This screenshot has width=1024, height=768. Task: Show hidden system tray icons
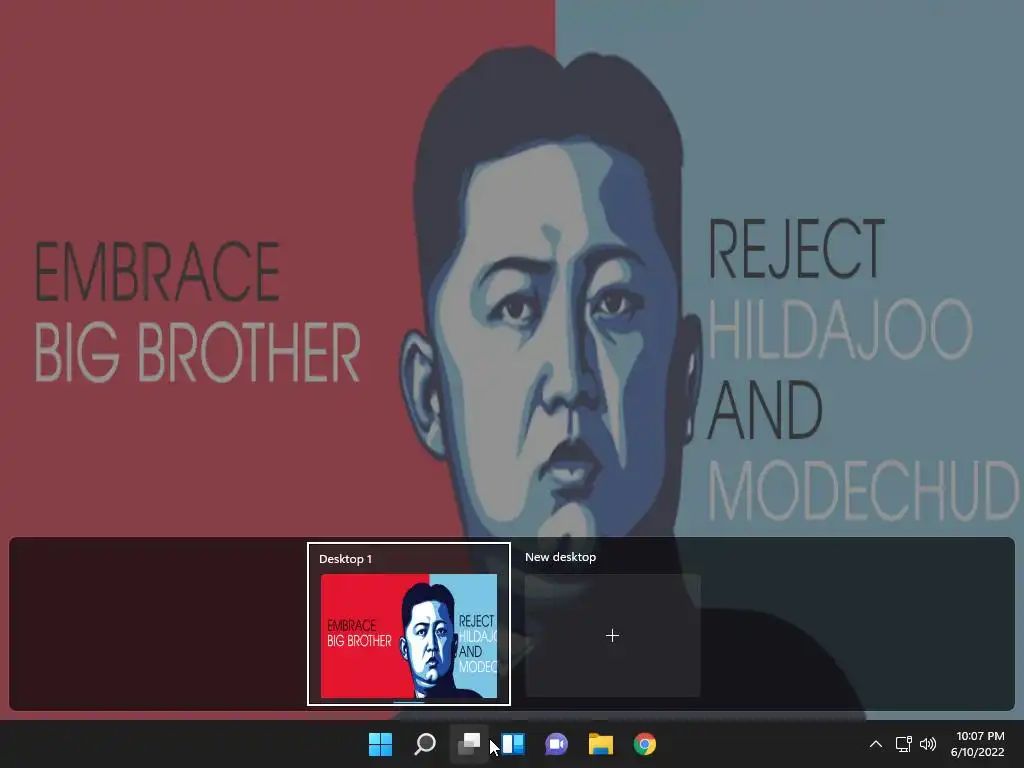tap(876, 744)
